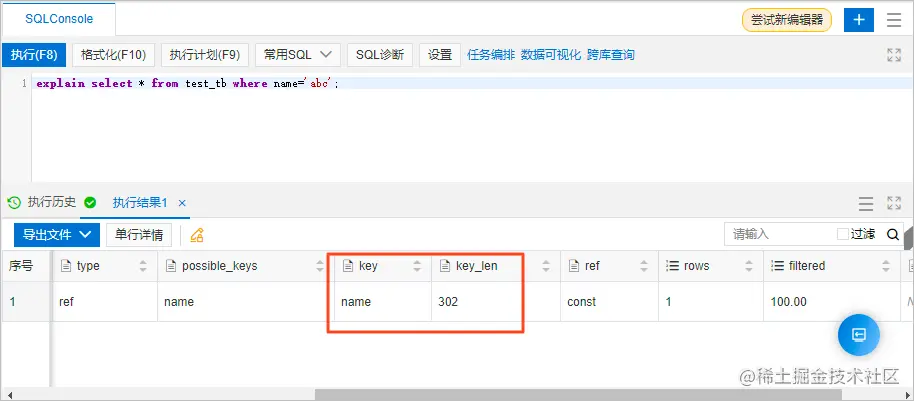914x401 pixels.
Task: Select the cell with value ref
Action: [105, 302]
